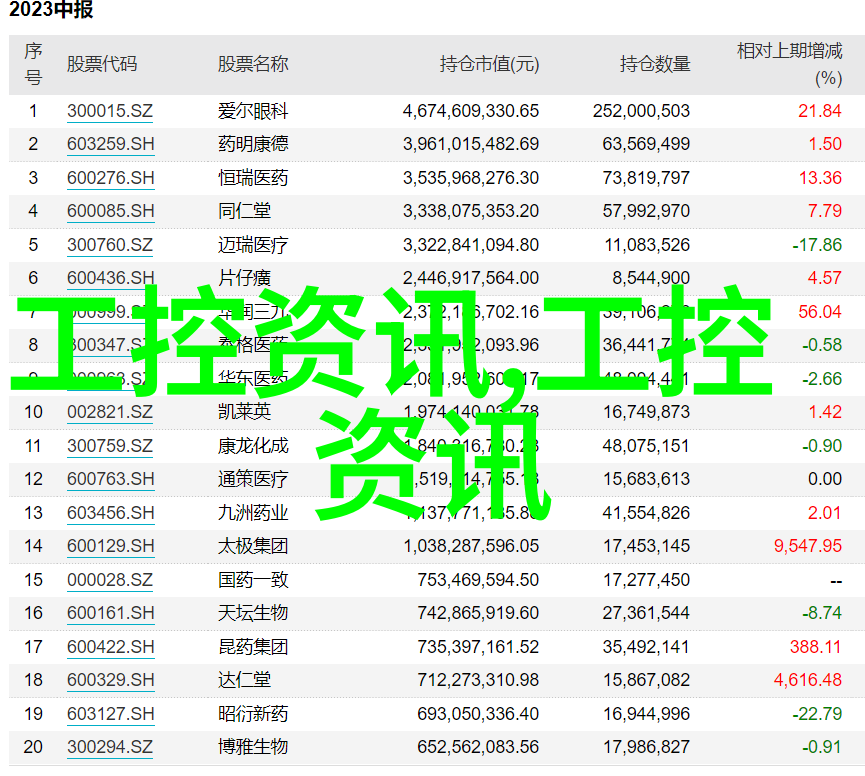
Task: Click change percentage 388.11
Action: coord(815,647)
